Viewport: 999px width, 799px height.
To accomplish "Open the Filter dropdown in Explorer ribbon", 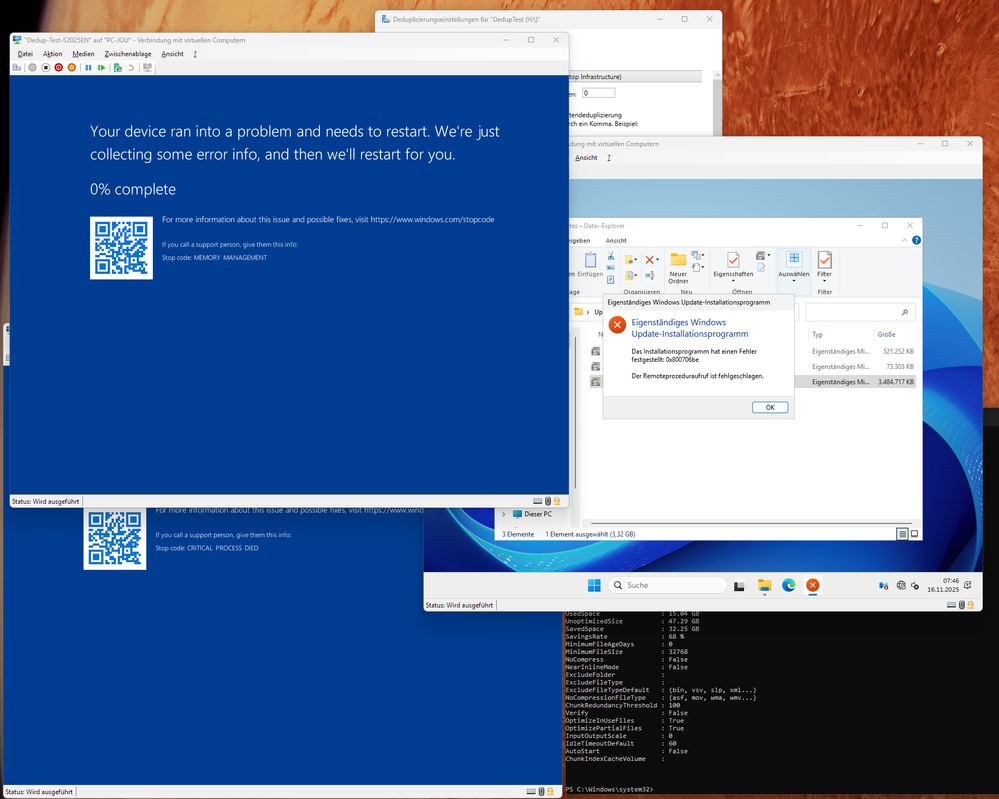I will (824, 280).
